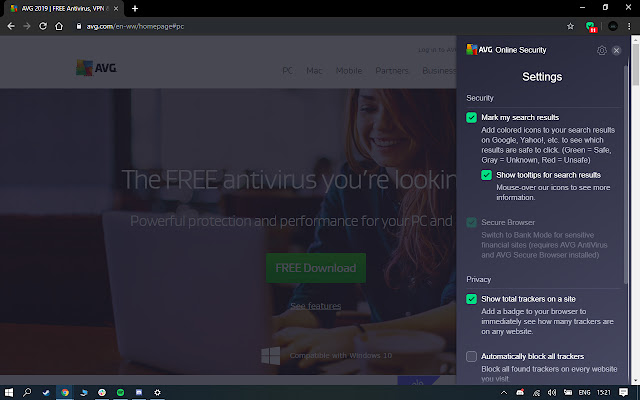Close the AVG Online Security panel

click(616, 50)
